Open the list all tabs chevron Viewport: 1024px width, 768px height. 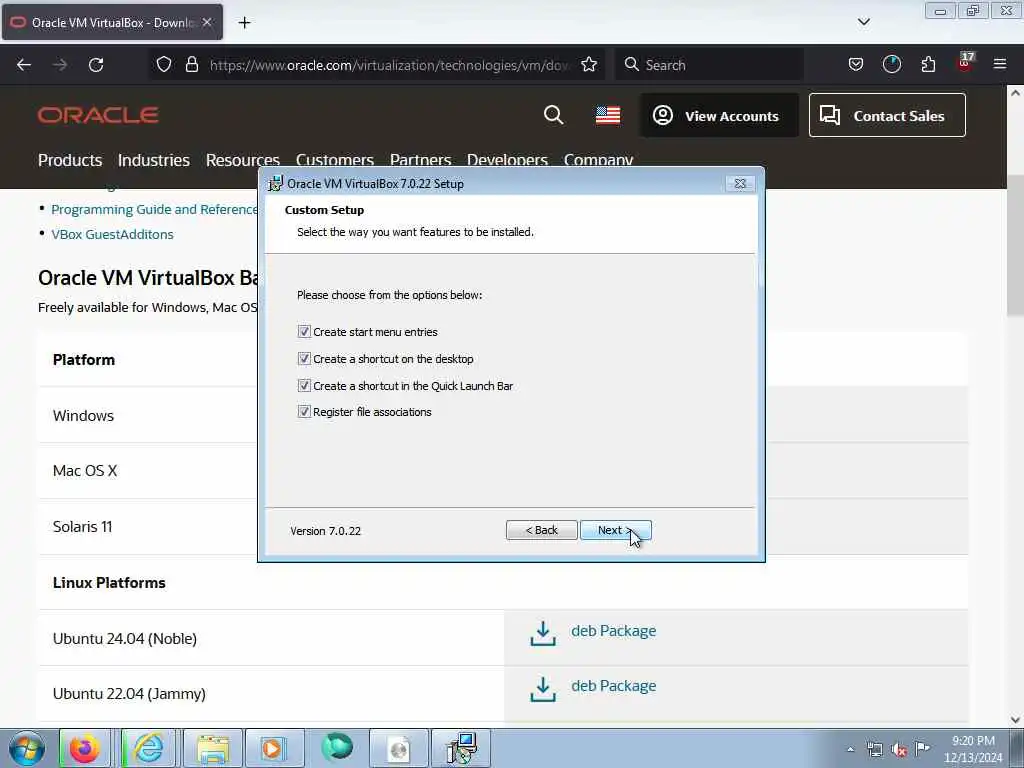click(863, 22)
